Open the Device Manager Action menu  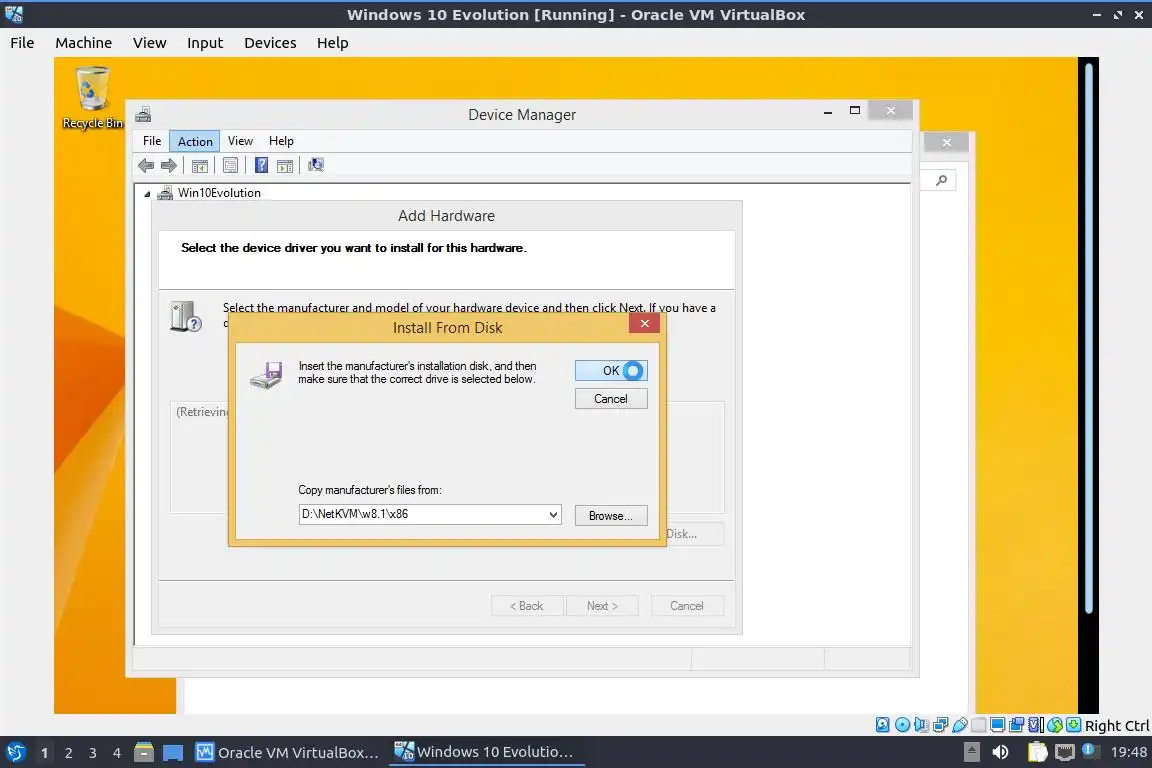click(195, 141)
